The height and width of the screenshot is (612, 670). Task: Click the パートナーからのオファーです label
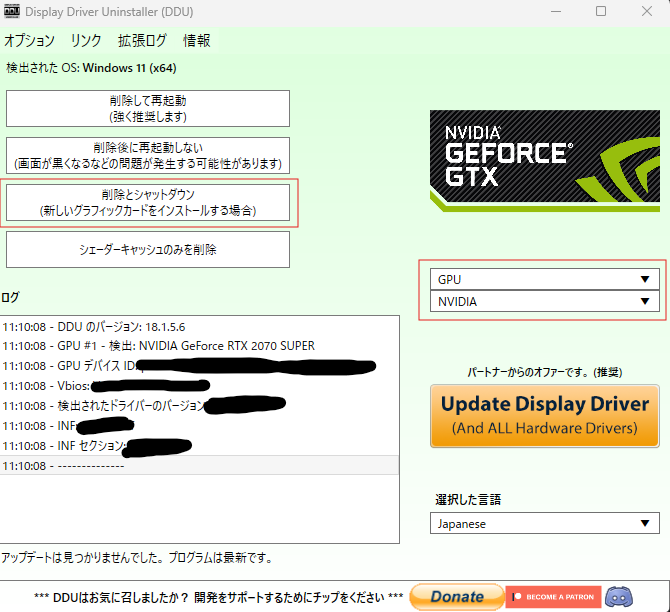click(x=545, y=372)
